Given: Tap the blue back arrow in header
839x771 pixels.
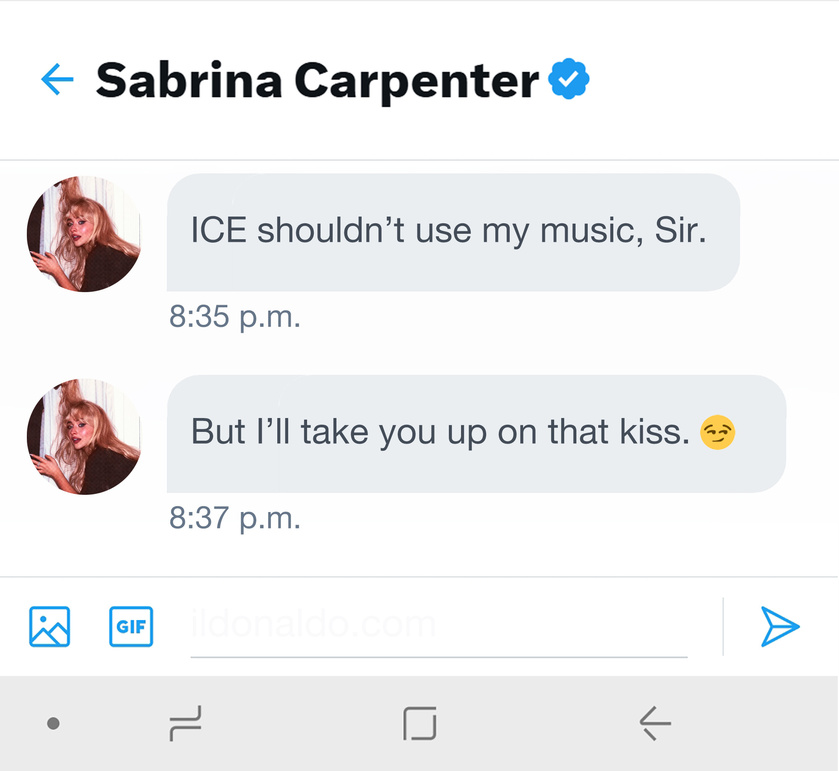Looking at the screenshot, I should pyautogui.click(x=57, y=79).
